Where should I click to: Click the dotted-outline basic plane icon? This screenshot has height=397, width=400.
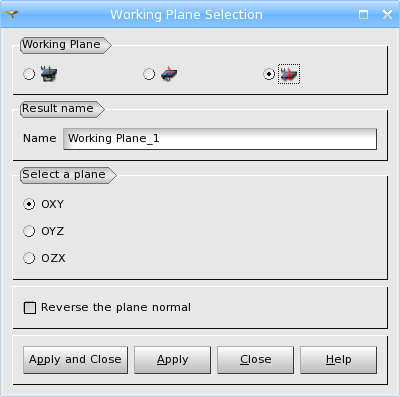point(289,74)
